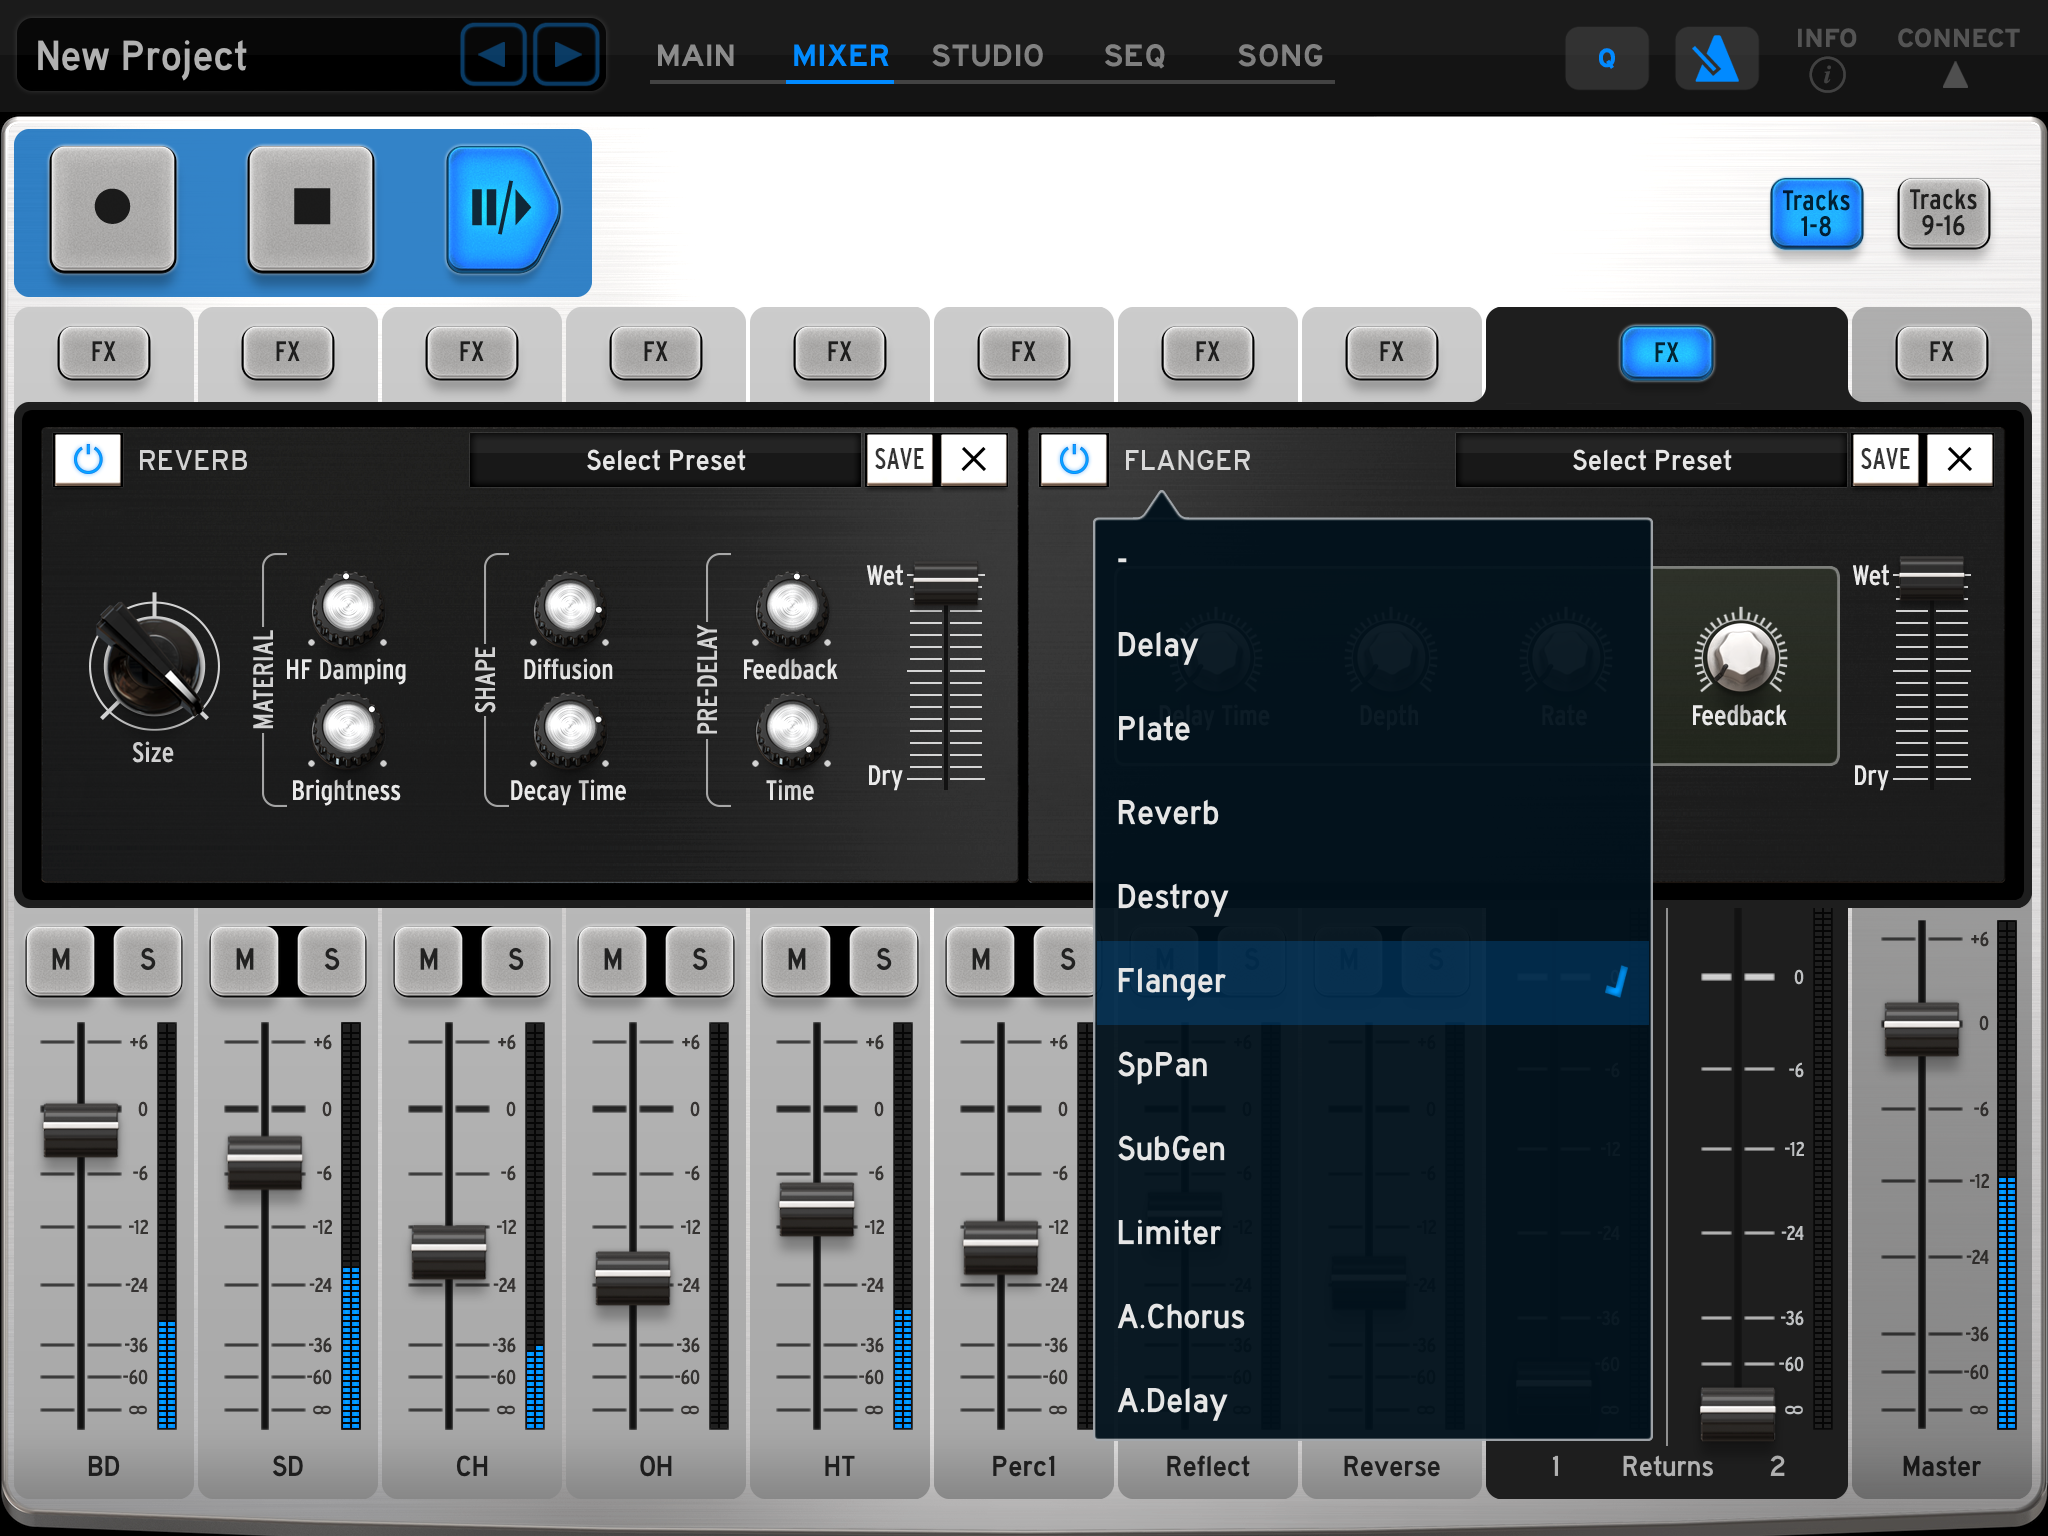Click the Master volume fader
Image resolution: width=2048 pixels, height=1536 pixels.
1921,1030
